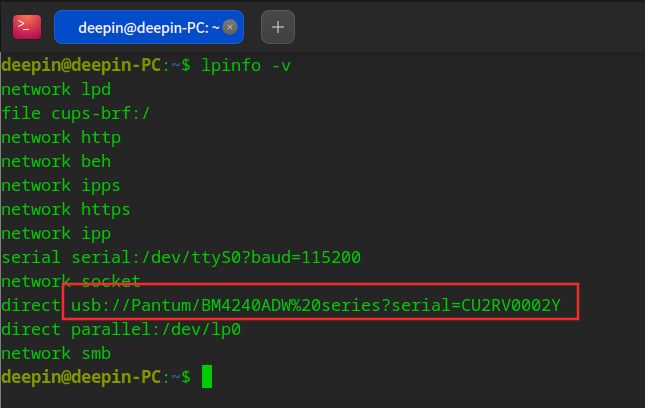Click the serial:/dev/ttyS0?baud=115200 text

coord(216,257)
